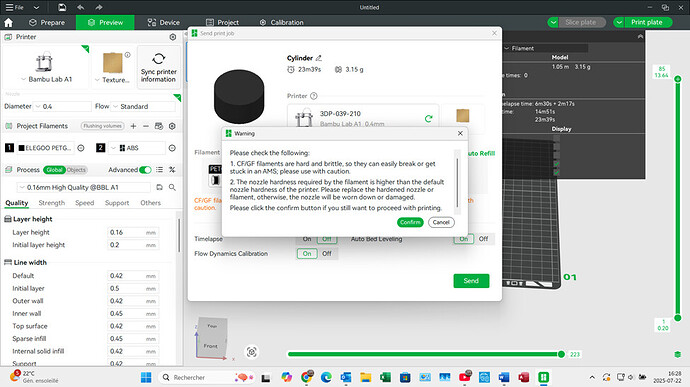Click the AMS sync icon beside Project Filaments
The width and height of the screenshot is (690, 387).
coord(159,126)
